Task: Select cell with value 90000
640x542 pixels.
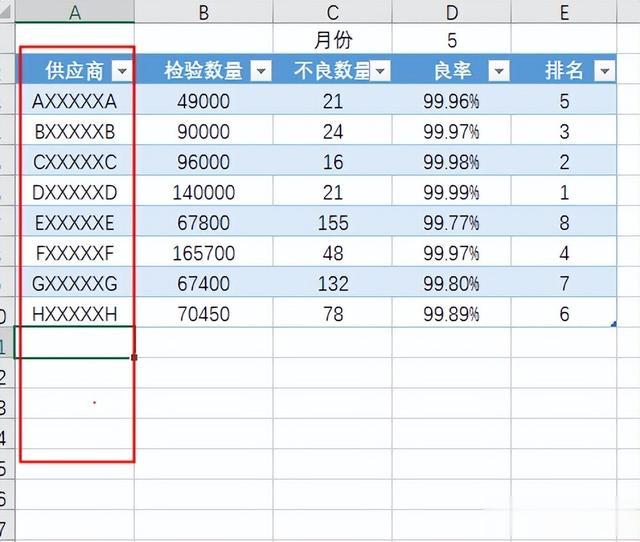Action: 204,130
